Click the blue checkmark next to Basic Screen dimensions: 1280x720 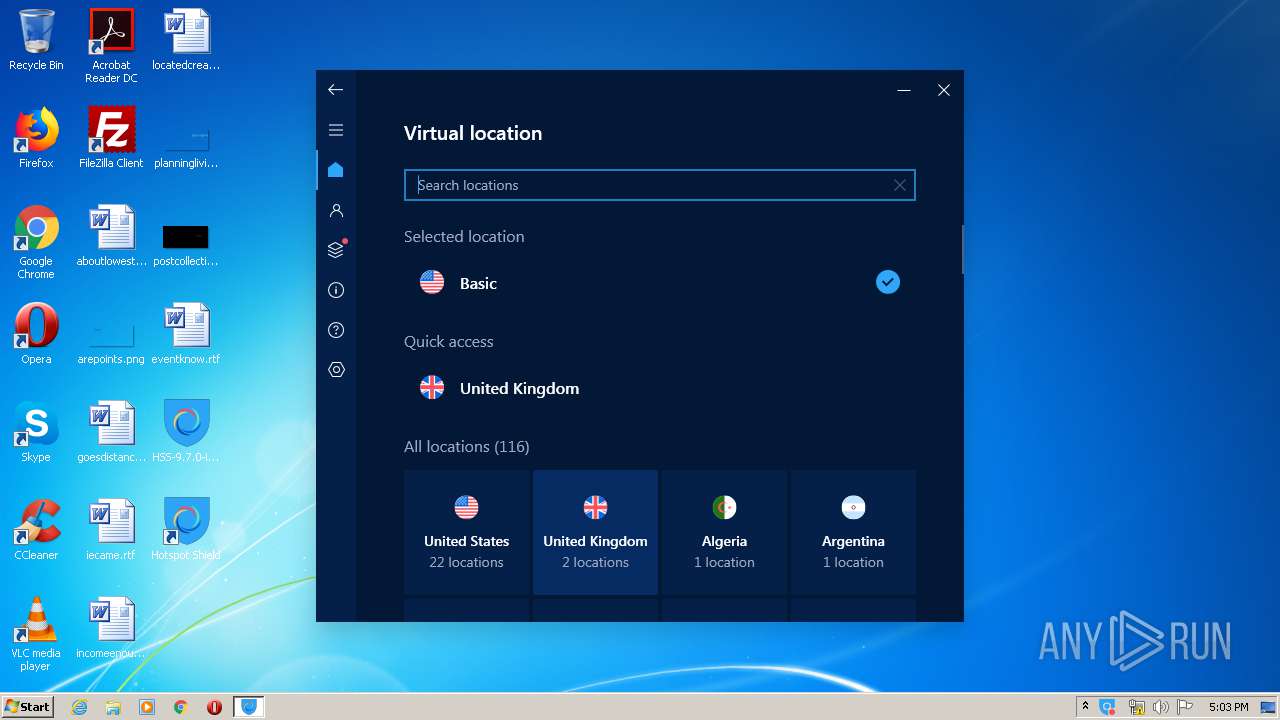888,283
